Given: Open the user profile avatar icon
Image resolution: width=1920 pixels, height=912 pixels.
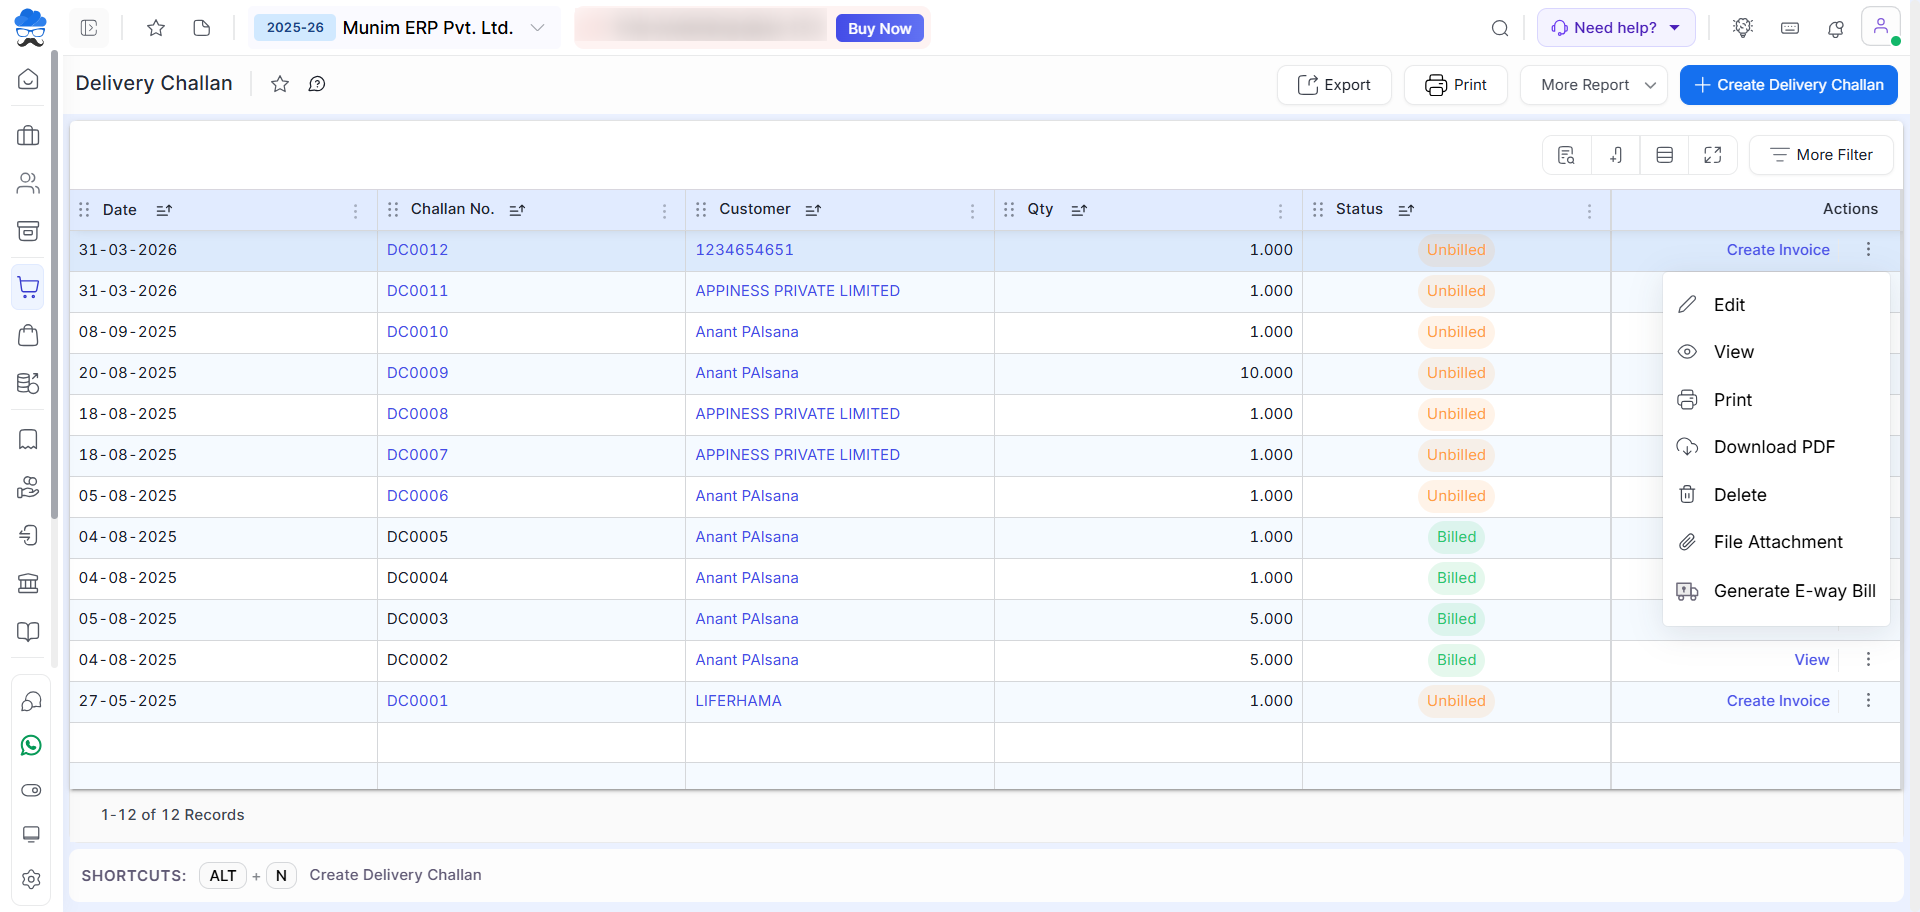Looking at the screenshot, I should 1880,27.
